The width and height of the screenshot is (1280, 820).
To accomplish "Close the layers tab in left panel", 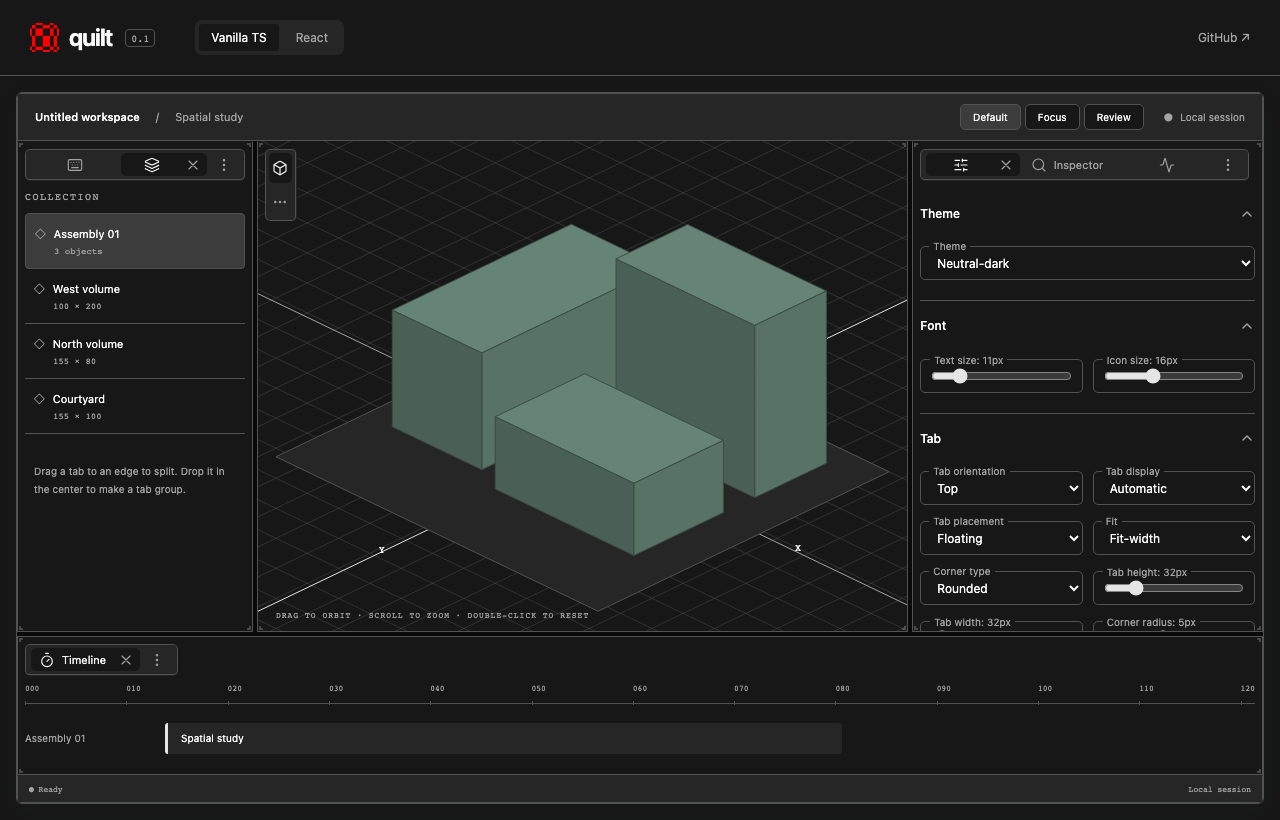I will click(x=193, y=165).
